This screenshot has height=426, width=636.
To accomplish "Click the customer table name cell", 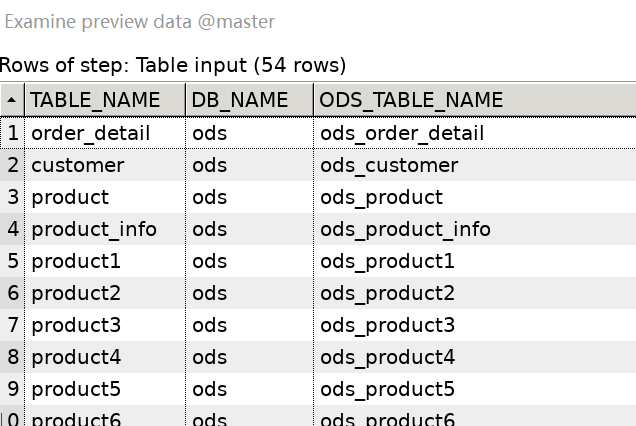I will (78, 165).
